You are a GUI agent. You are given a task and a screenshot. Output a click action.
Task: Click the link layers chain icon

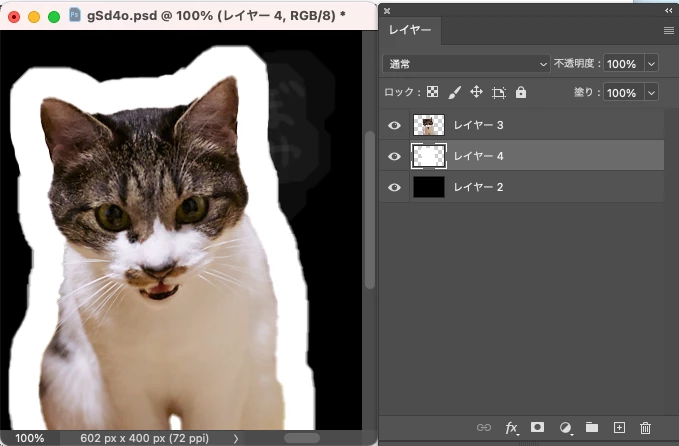[484, 428]
